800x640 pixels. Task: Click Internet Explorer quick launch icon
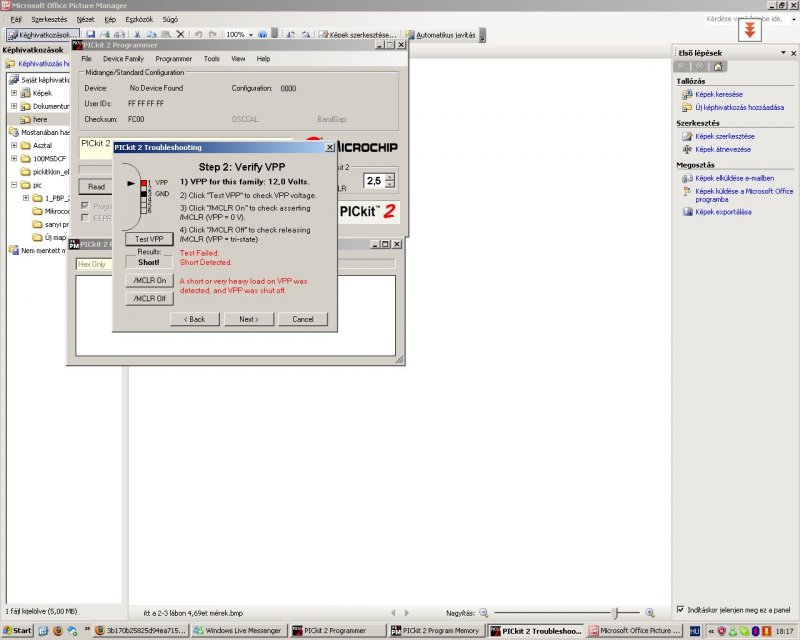pyautogui.click(x=43, y=630)
